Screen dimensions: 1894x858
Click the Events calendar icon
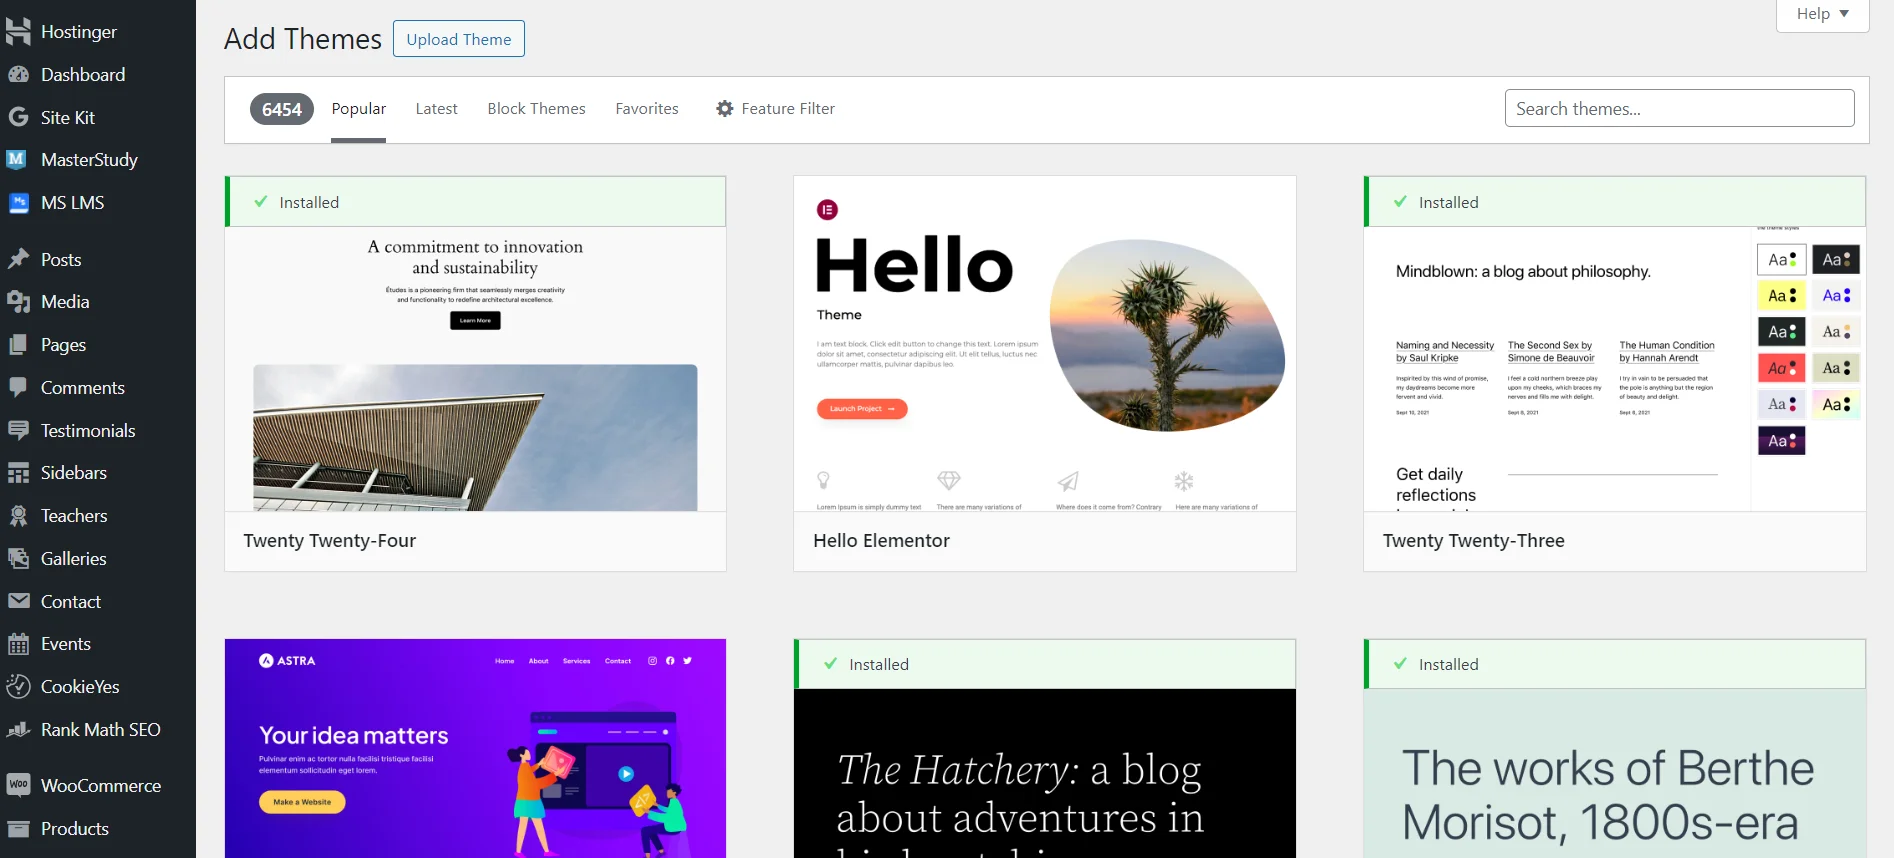click(x=18, y=644)
